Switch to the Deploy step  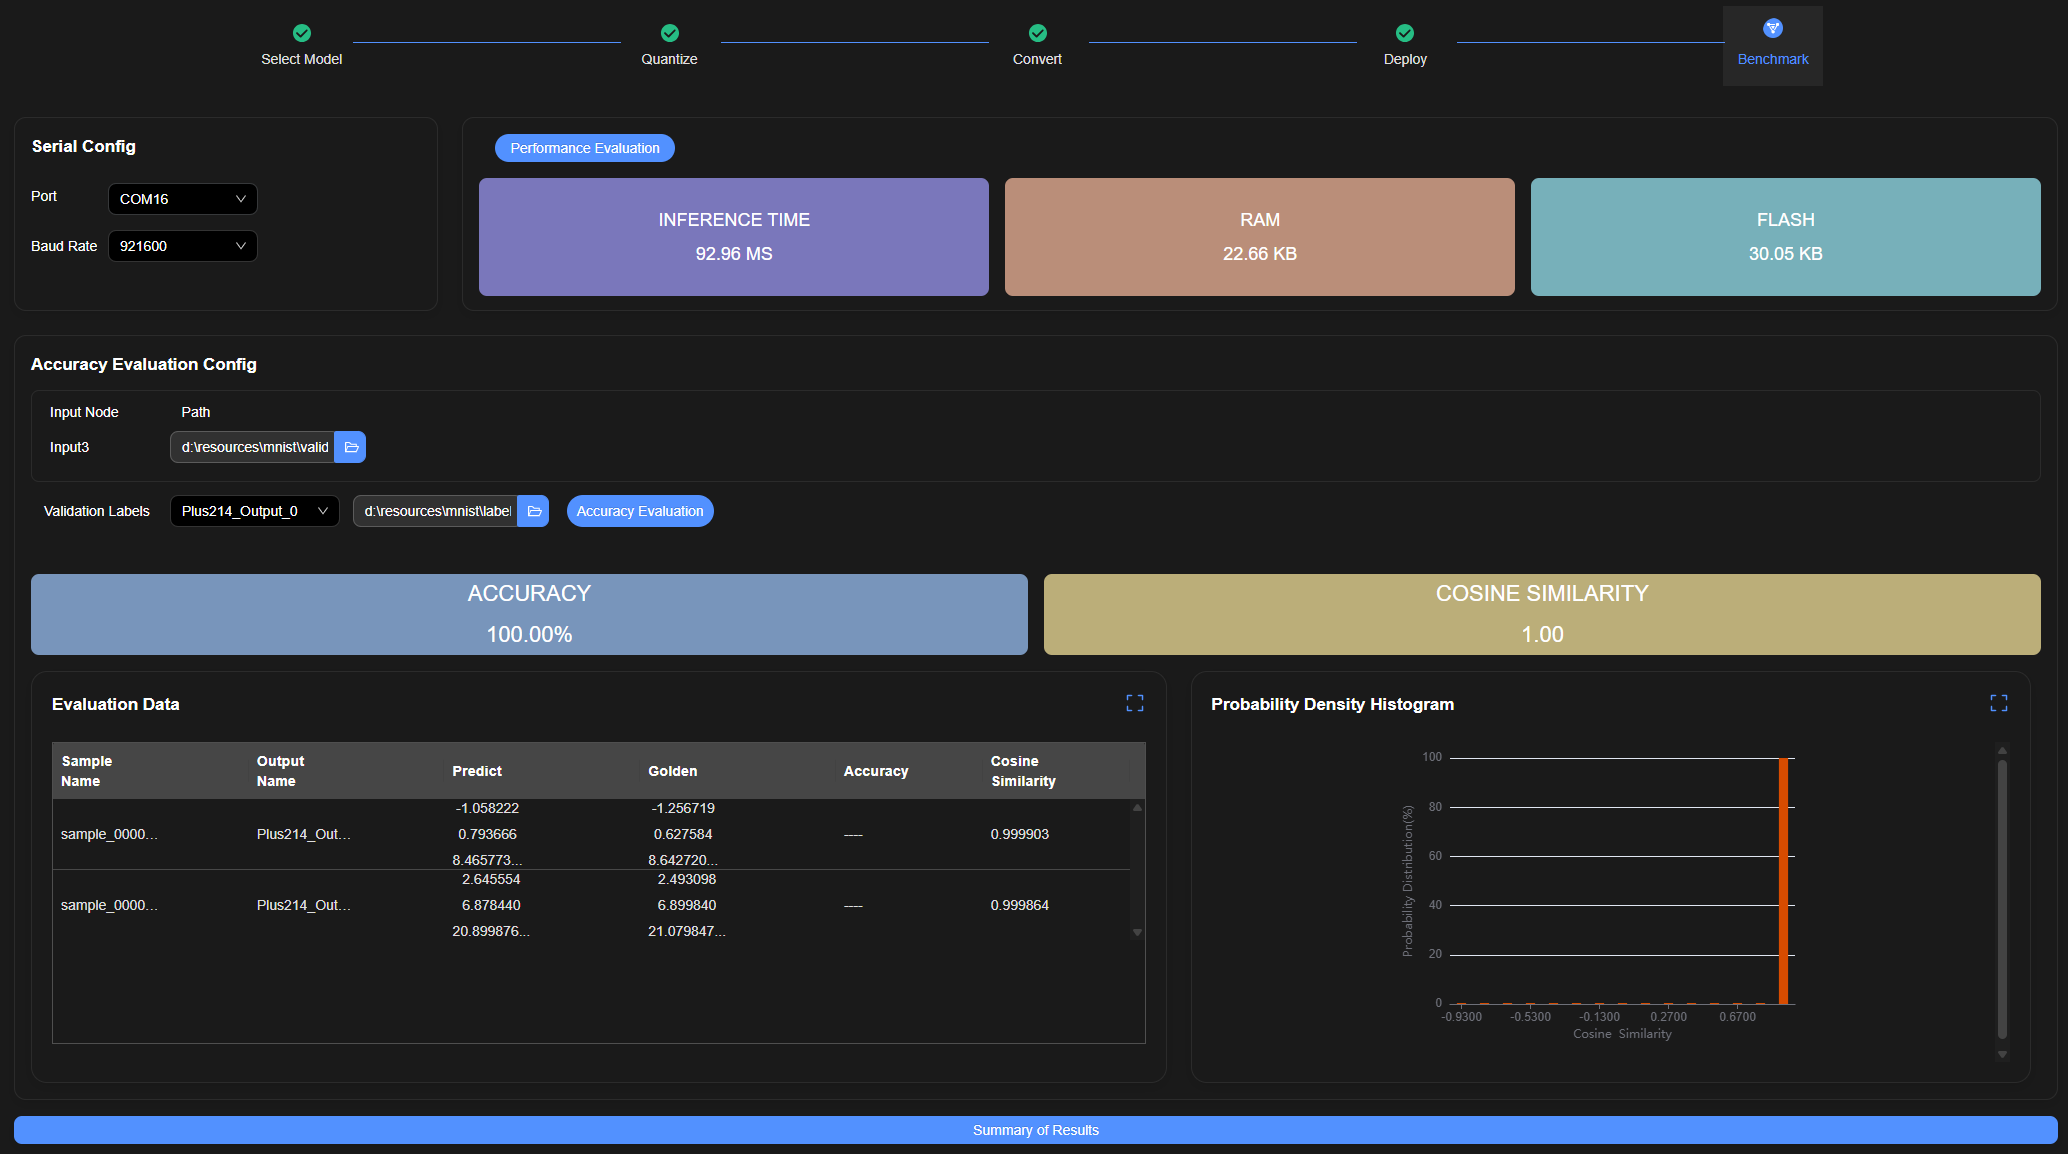coord(1404,59)
